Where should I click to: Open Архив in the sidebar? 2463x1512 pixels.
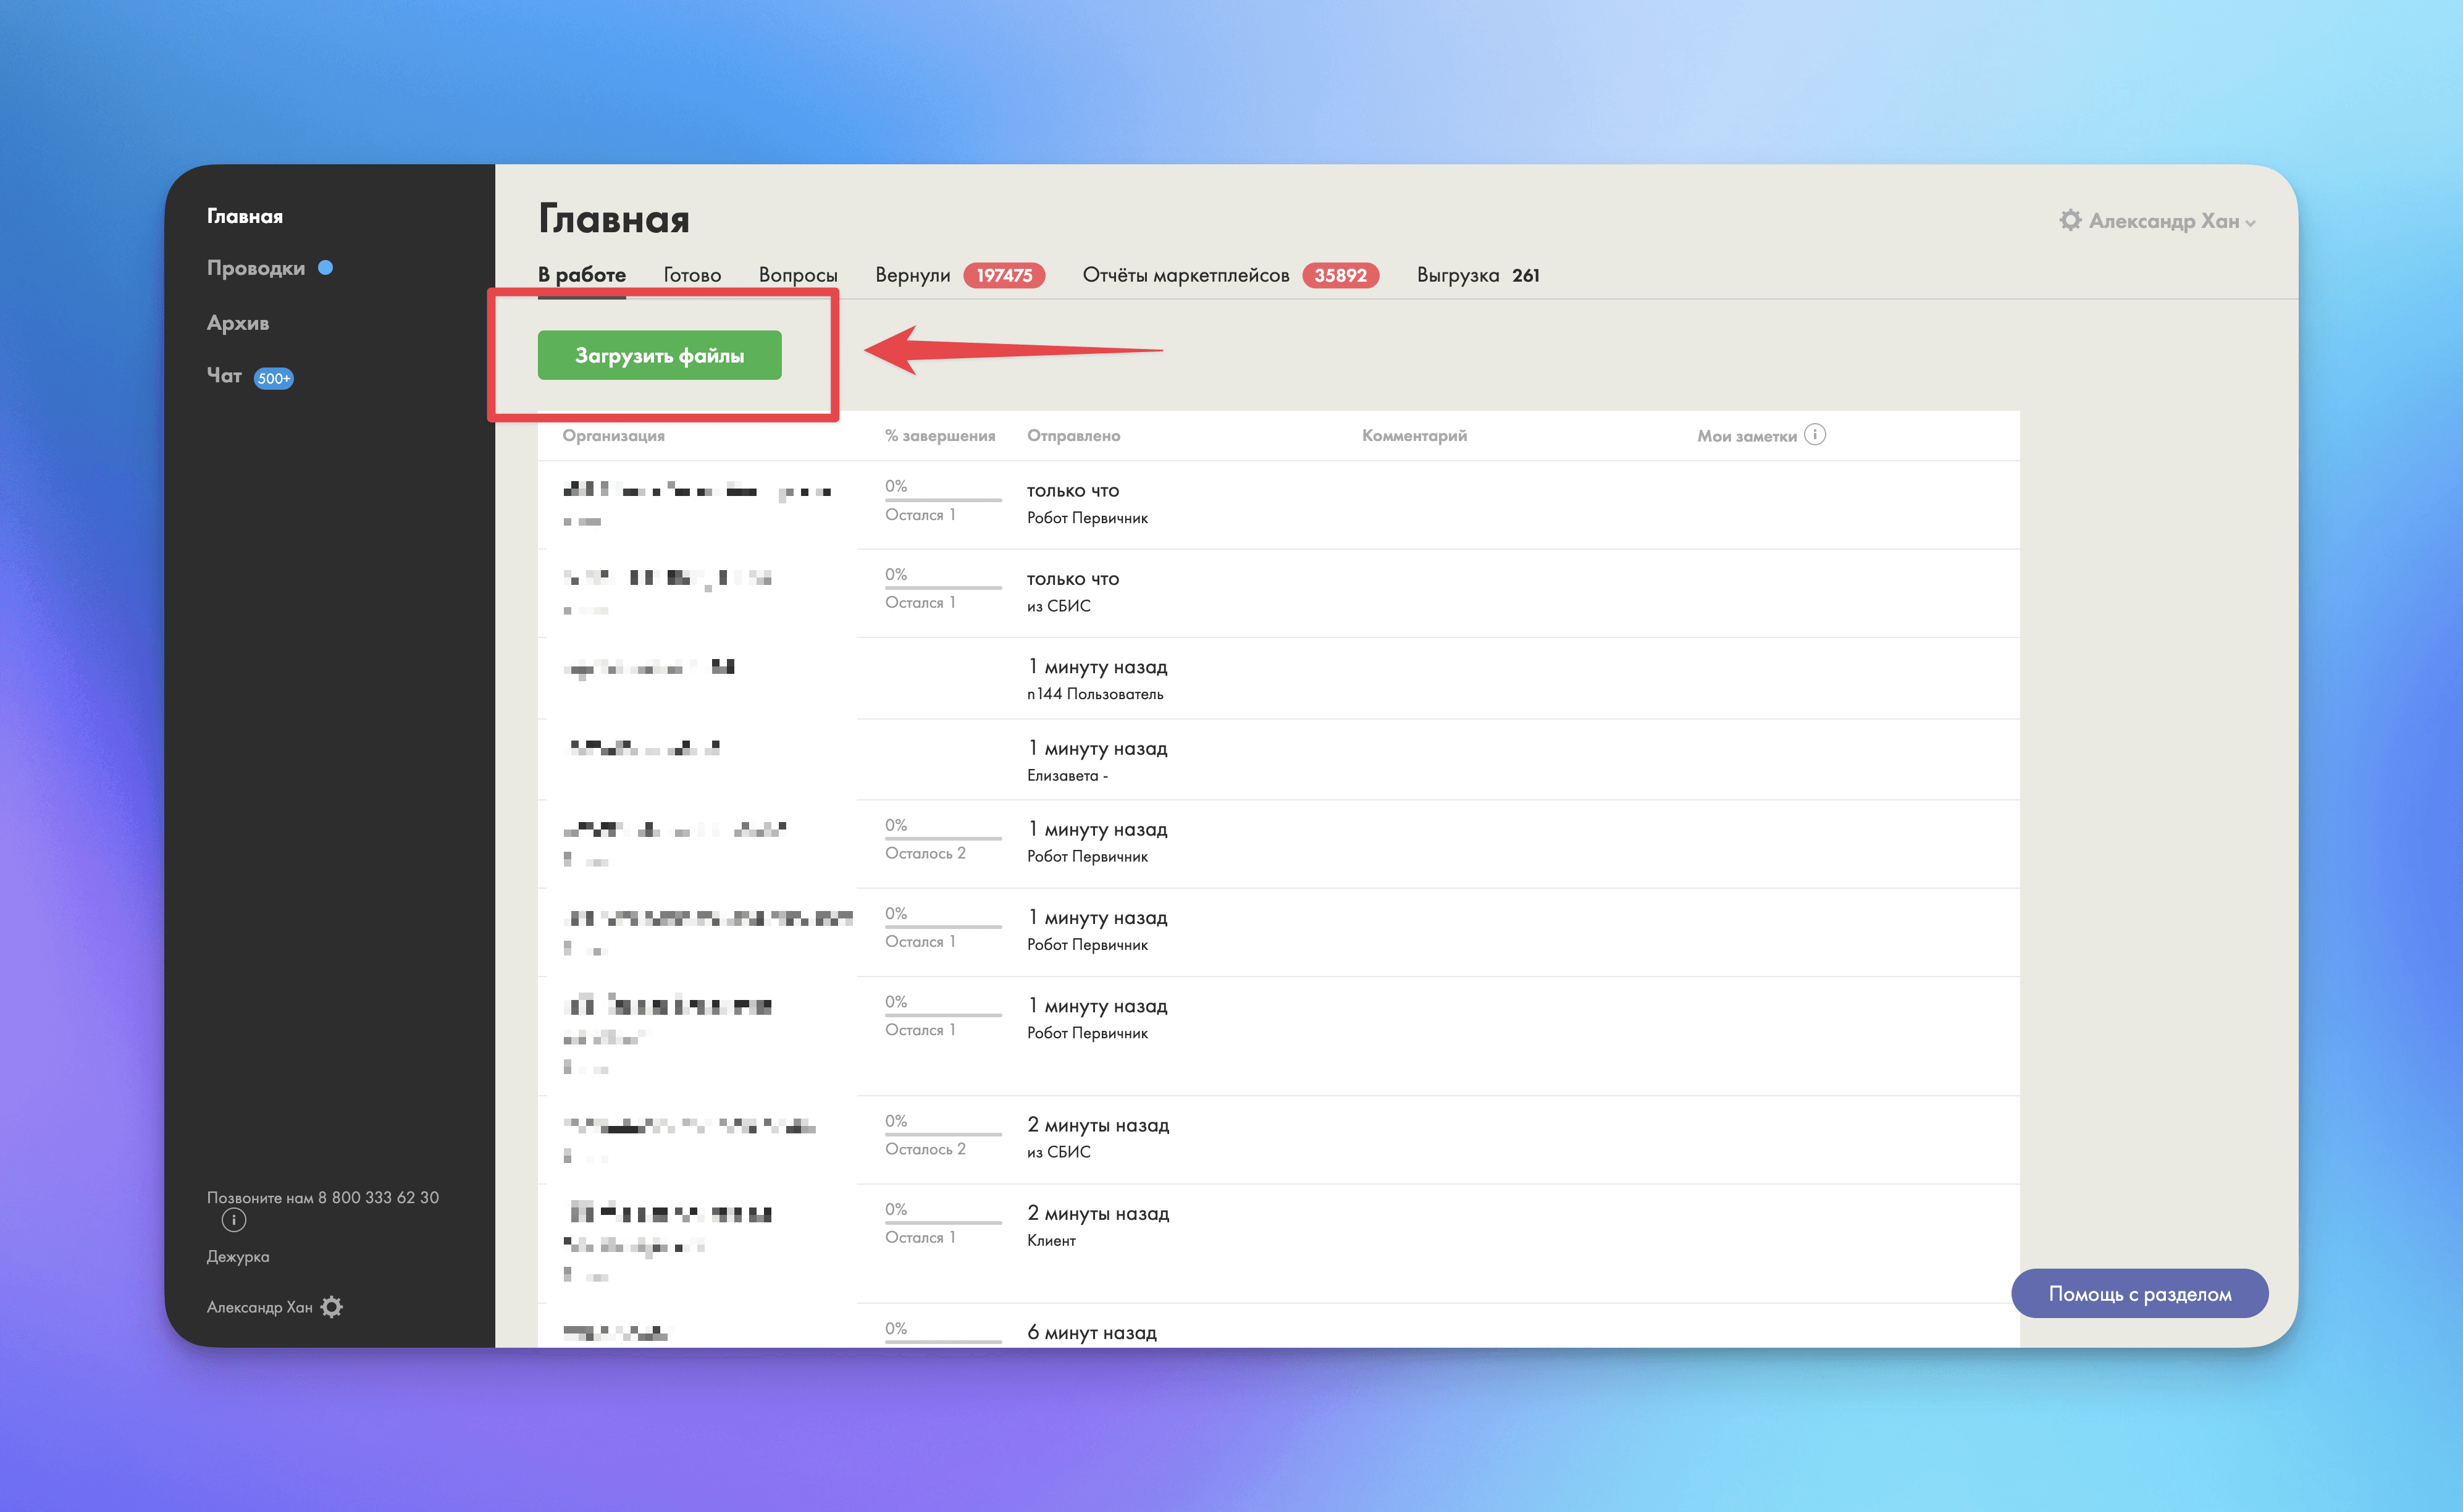point(238,323)
